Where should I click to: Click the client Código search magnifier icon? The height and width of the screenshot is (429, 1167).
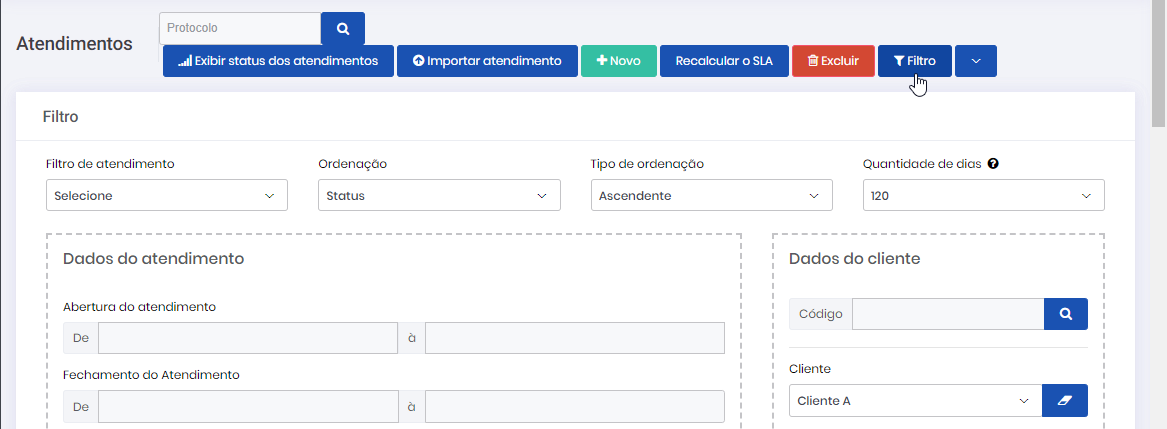pos(1065,314)
